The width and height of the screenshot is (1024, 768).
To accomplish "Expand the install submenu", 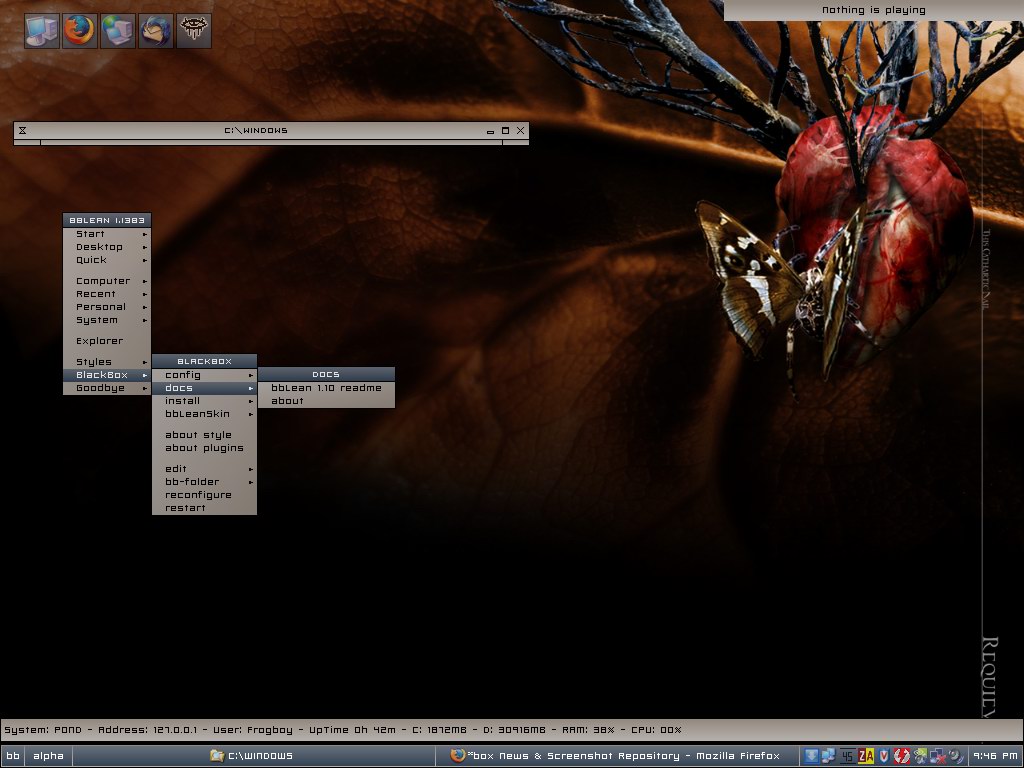I will (x=204, y=401).
